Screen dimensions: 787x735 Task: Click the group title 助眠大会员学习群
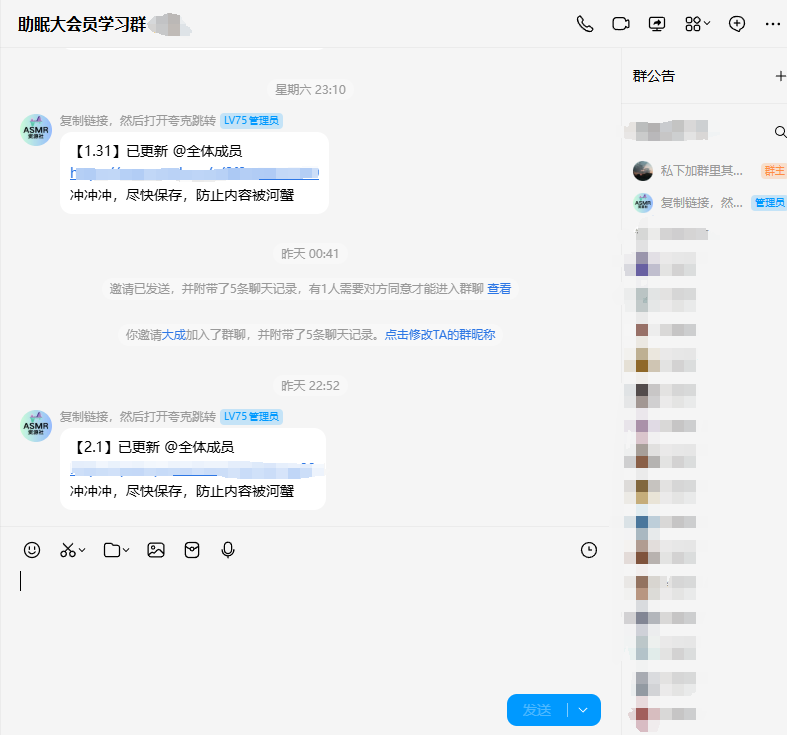pos(82,24)
